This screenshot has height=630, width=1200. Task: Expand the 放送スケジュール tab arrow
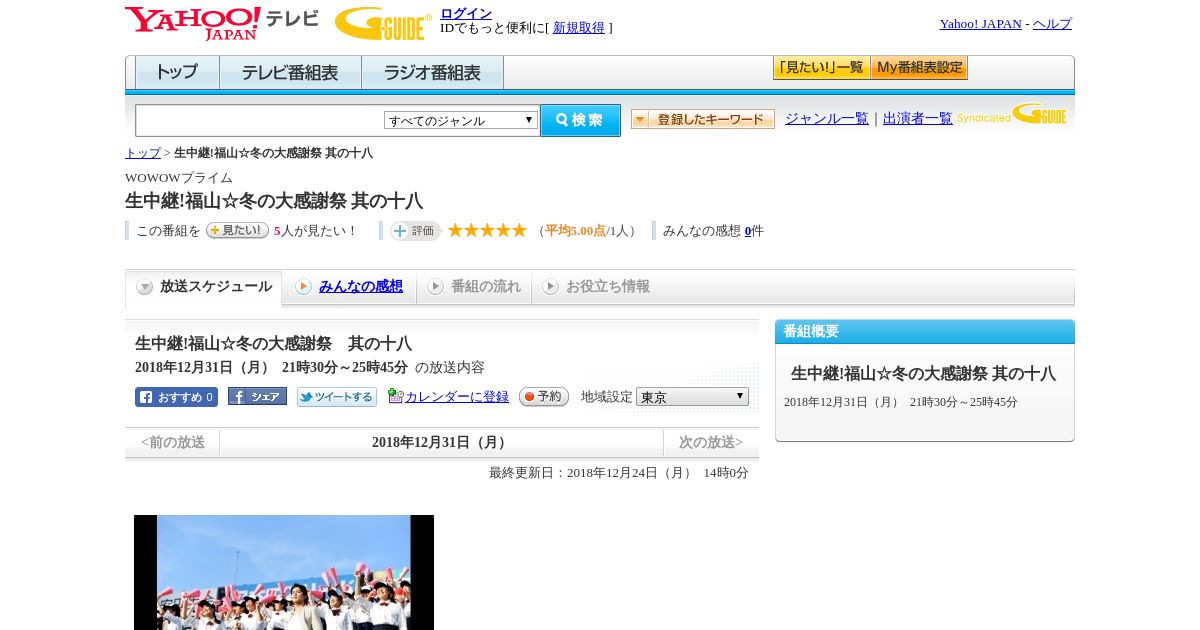pyautogui.click(x=145, y=287)
